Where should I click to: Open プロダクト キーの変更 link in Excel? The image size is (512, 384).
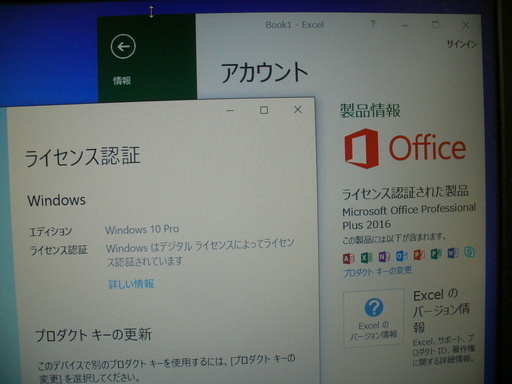tap(377, 271)
